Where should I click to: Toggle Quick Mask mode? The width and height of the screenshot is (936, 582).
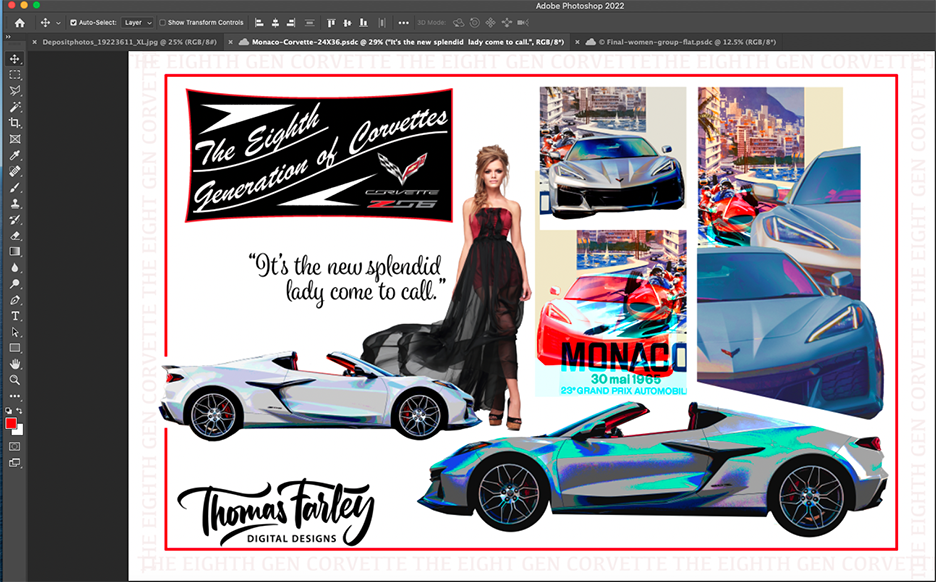(x=15, y=446)
